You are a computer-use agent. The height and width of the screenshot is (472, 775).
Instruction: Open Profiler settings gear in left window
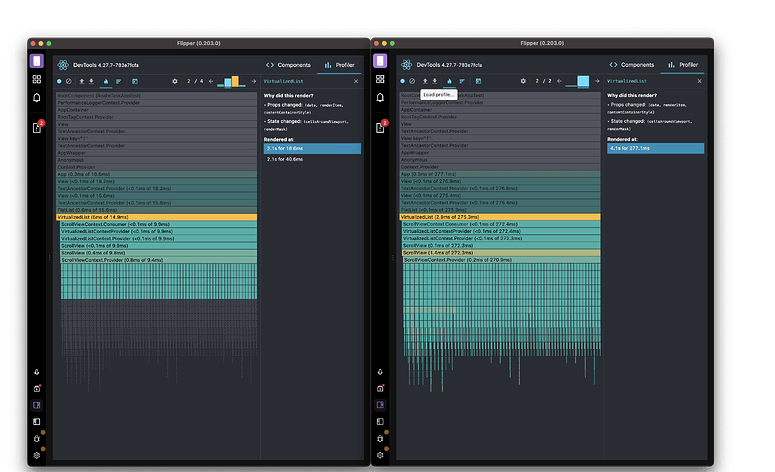point(174,81)
